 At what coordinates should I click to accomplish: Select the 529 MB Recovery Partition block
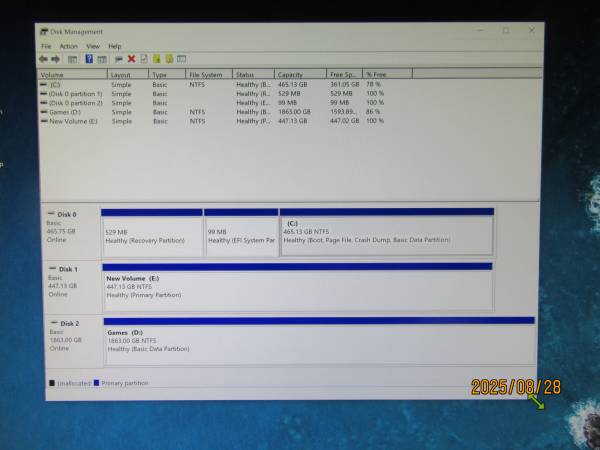[152, 233]
